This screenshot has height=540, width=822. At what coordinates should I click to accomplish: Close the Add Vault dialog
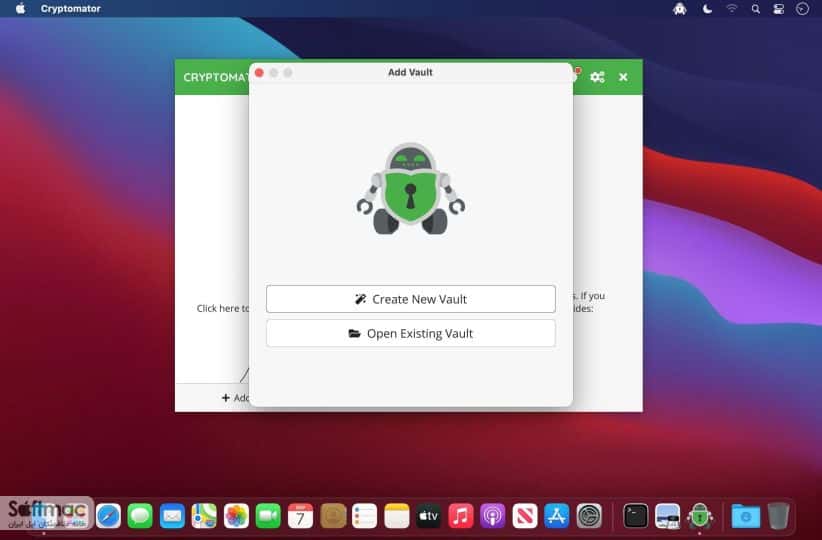259,72
